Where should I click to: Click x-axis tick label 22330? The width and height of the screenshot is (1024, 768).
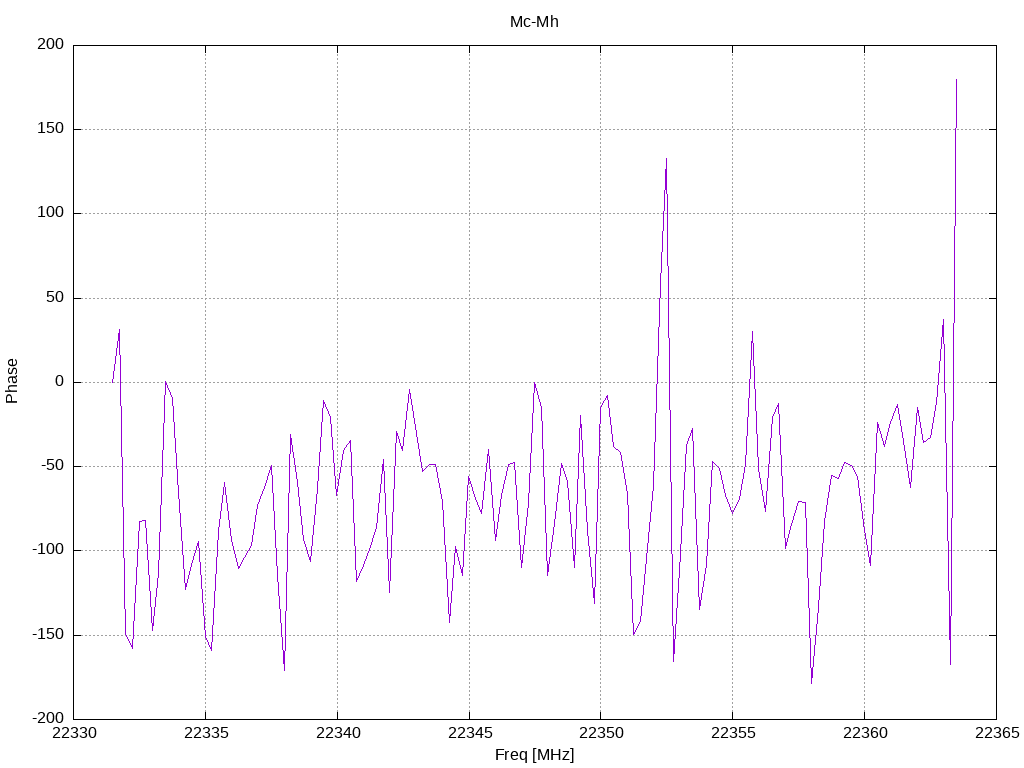[74, 733]
